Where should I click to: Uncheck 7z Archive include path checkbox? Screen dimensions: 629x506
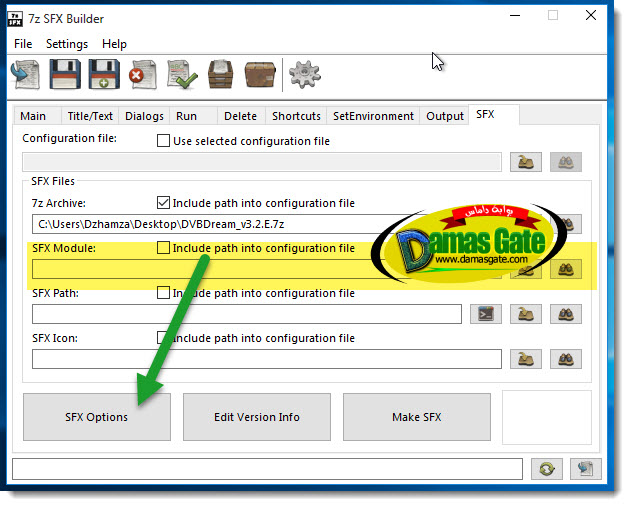(163, 203)
